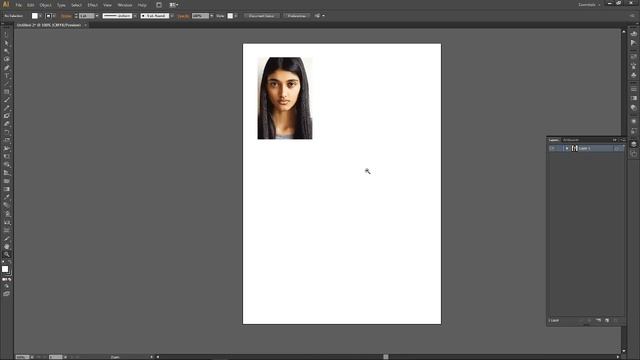The image size is (640, 360).
Task: Open the Brushes panel from dock
Action: pyautogui.click(x=633, y=65)
